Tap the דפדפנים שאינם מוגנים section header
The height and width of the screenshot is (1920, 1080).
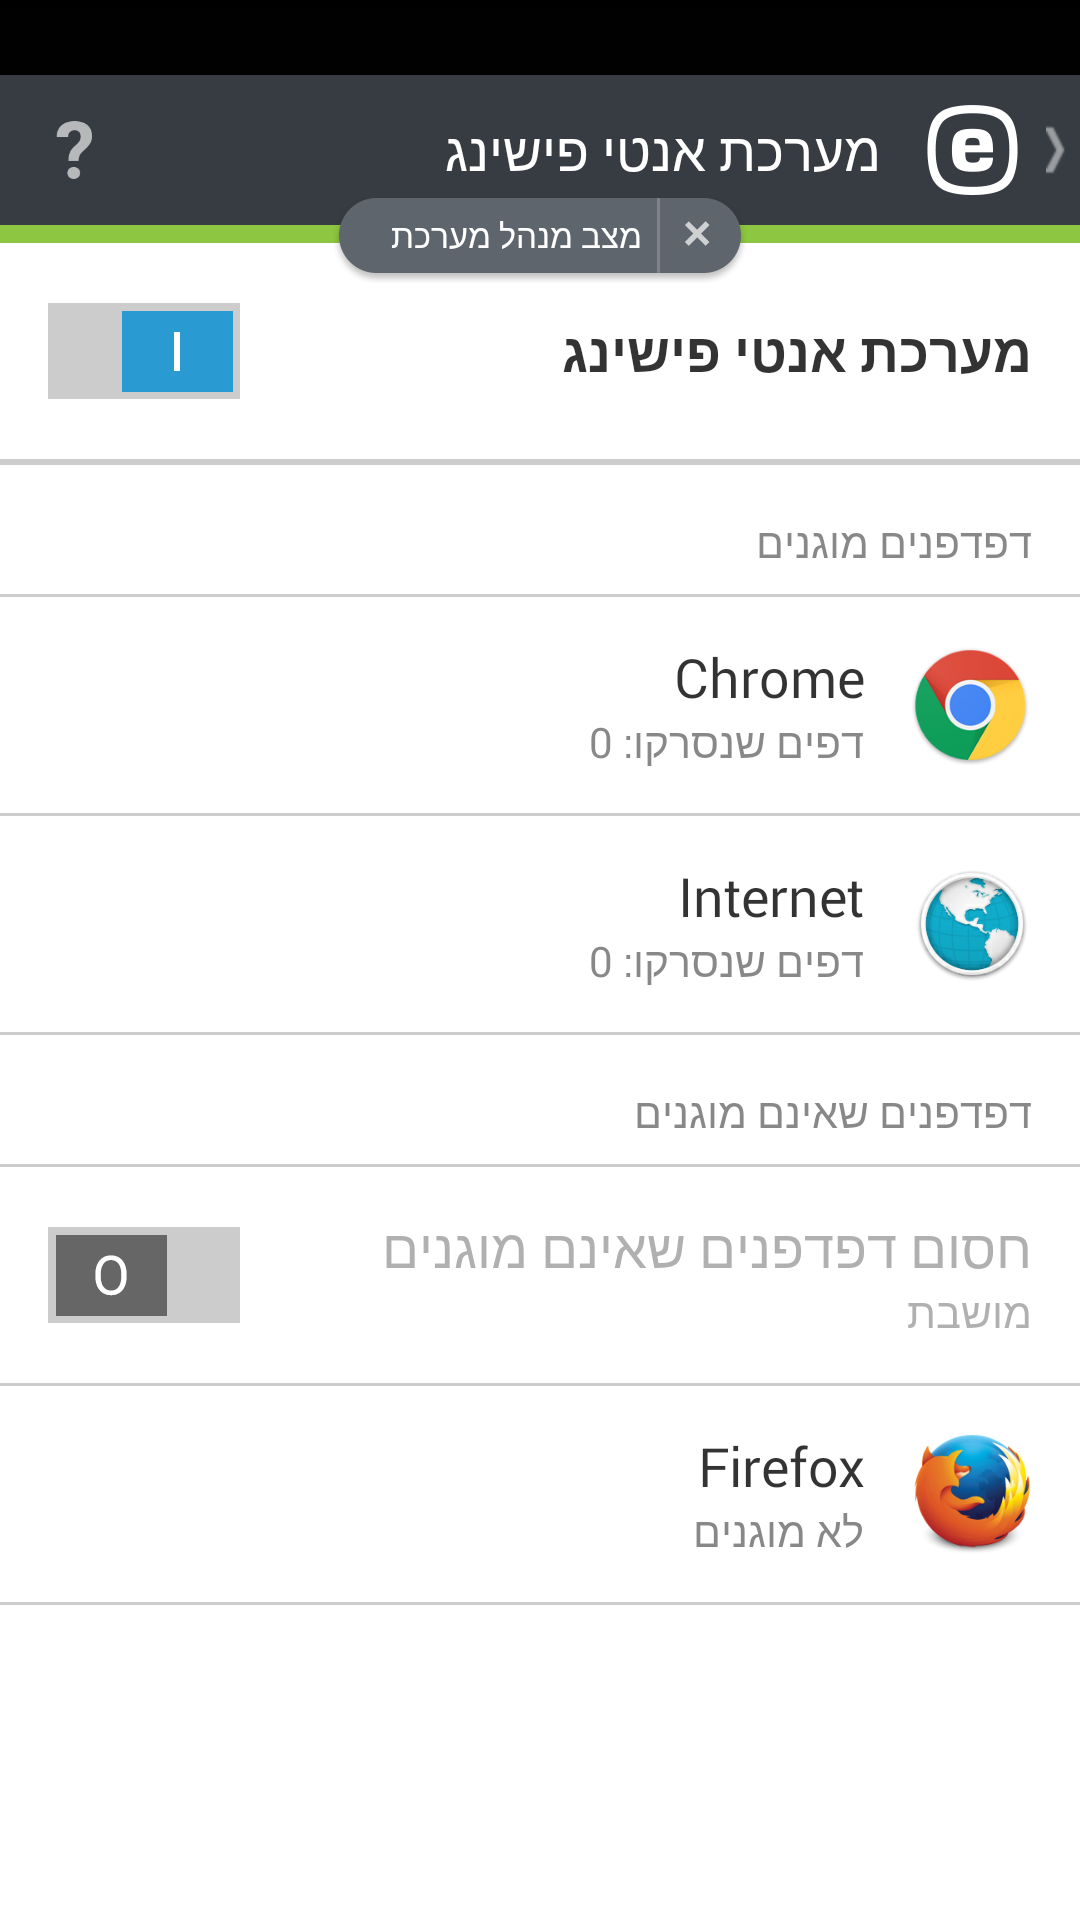pyautogui.click(x=833, y=1114)
